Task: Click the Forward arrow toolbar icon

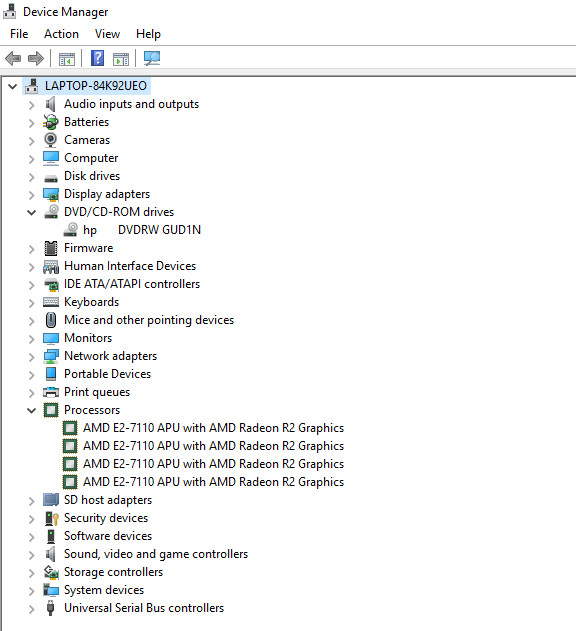Action: click(36, 58)
